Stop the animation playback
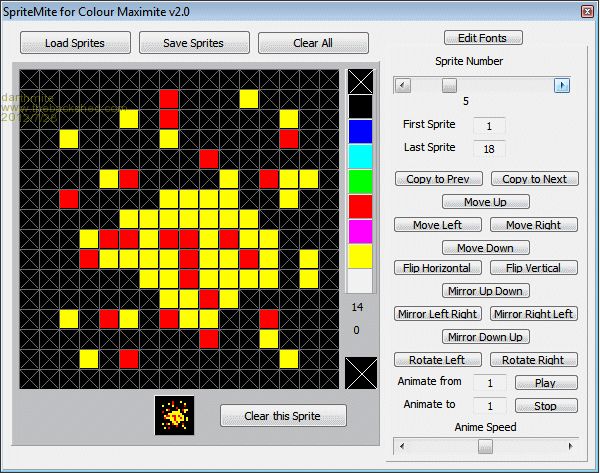 tap(546, 406)
